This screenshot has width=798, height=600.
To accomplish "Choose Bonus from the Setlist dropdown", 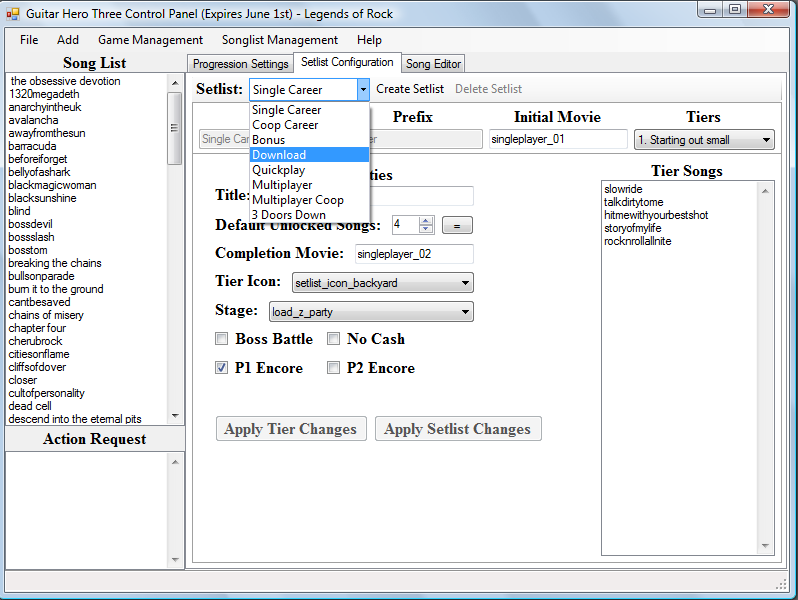I will pos(309,140).
